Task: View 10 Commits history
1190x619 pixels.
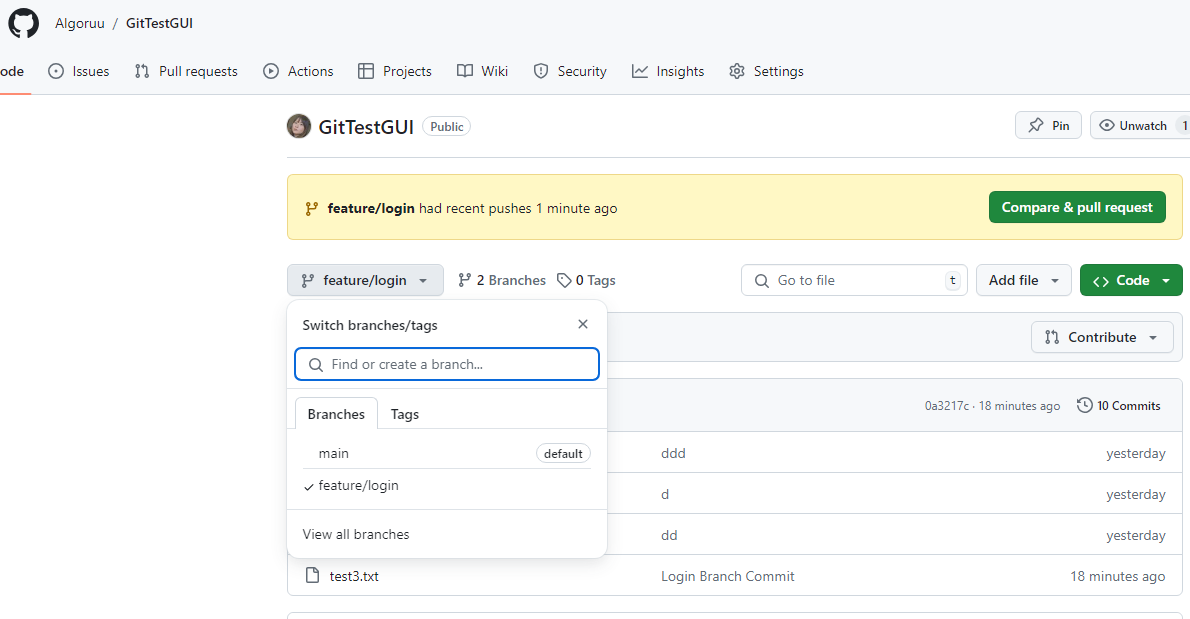Action: click(1119, 406)
